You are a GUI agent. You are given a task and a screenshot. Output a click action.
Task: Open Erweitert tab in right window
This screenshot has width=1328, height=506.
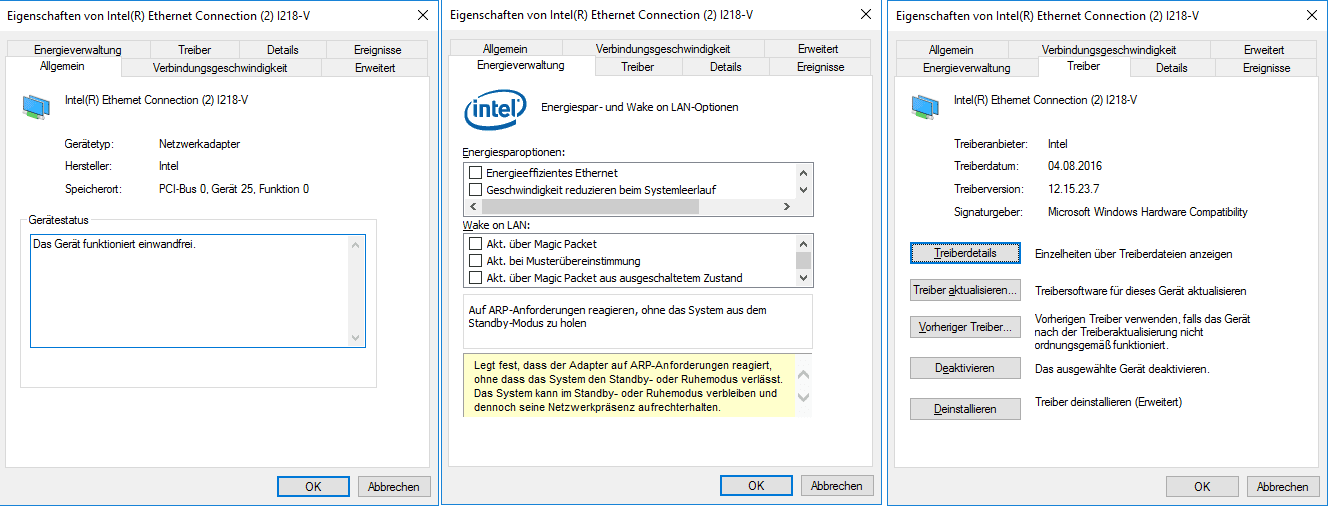[x=1264, y=49]
